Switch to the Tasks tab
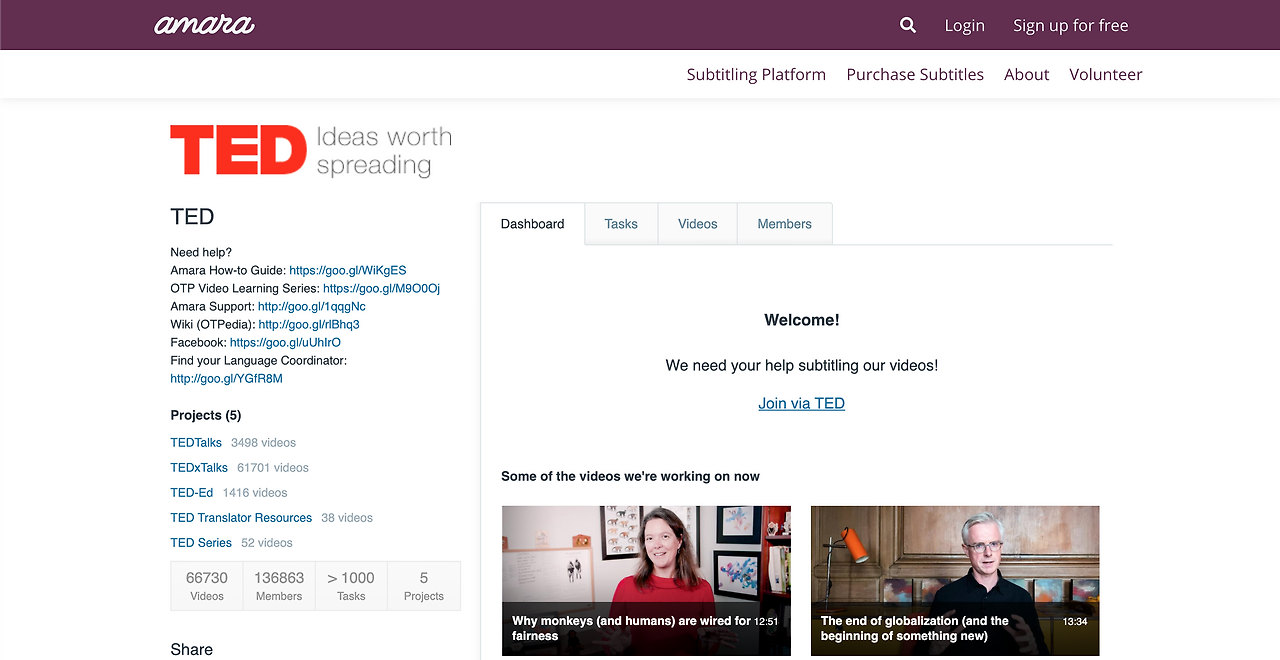 tap(621, 224)
